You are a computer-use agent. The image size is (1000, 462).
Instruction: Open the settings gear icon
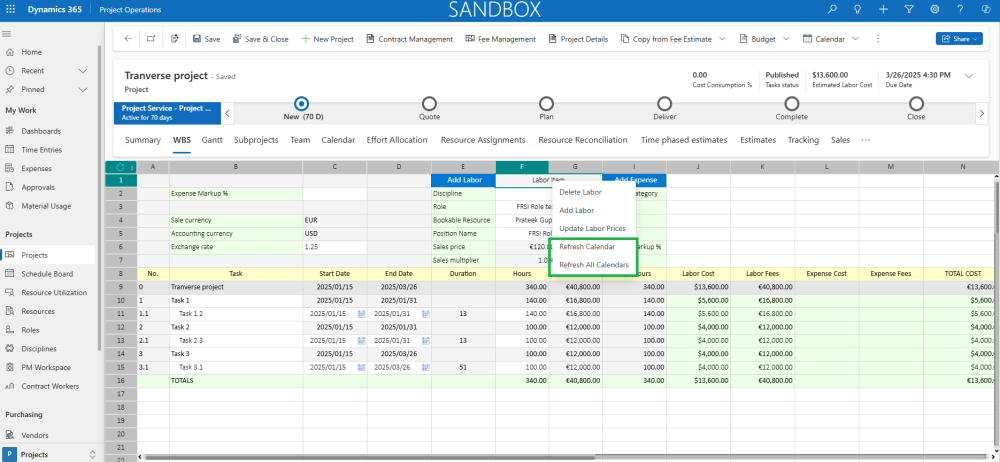coord(934,10)
